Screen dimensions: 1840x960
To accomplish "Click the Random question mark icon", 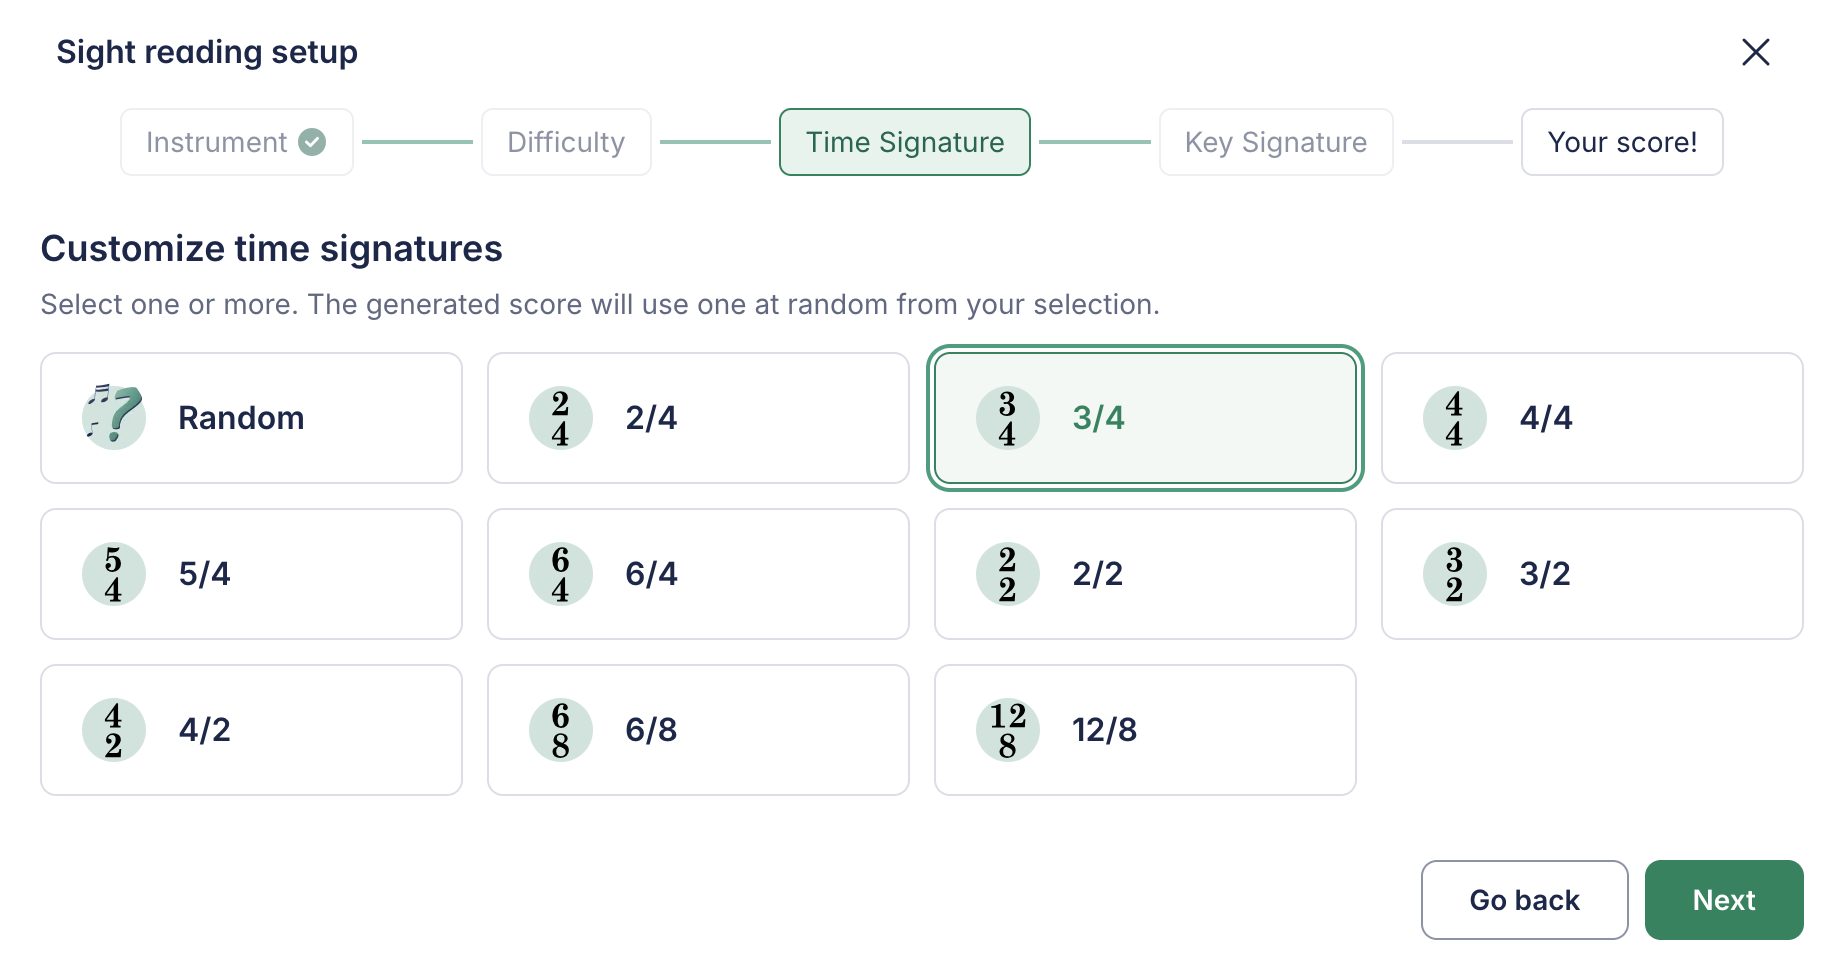I will (x=113, y=417).
